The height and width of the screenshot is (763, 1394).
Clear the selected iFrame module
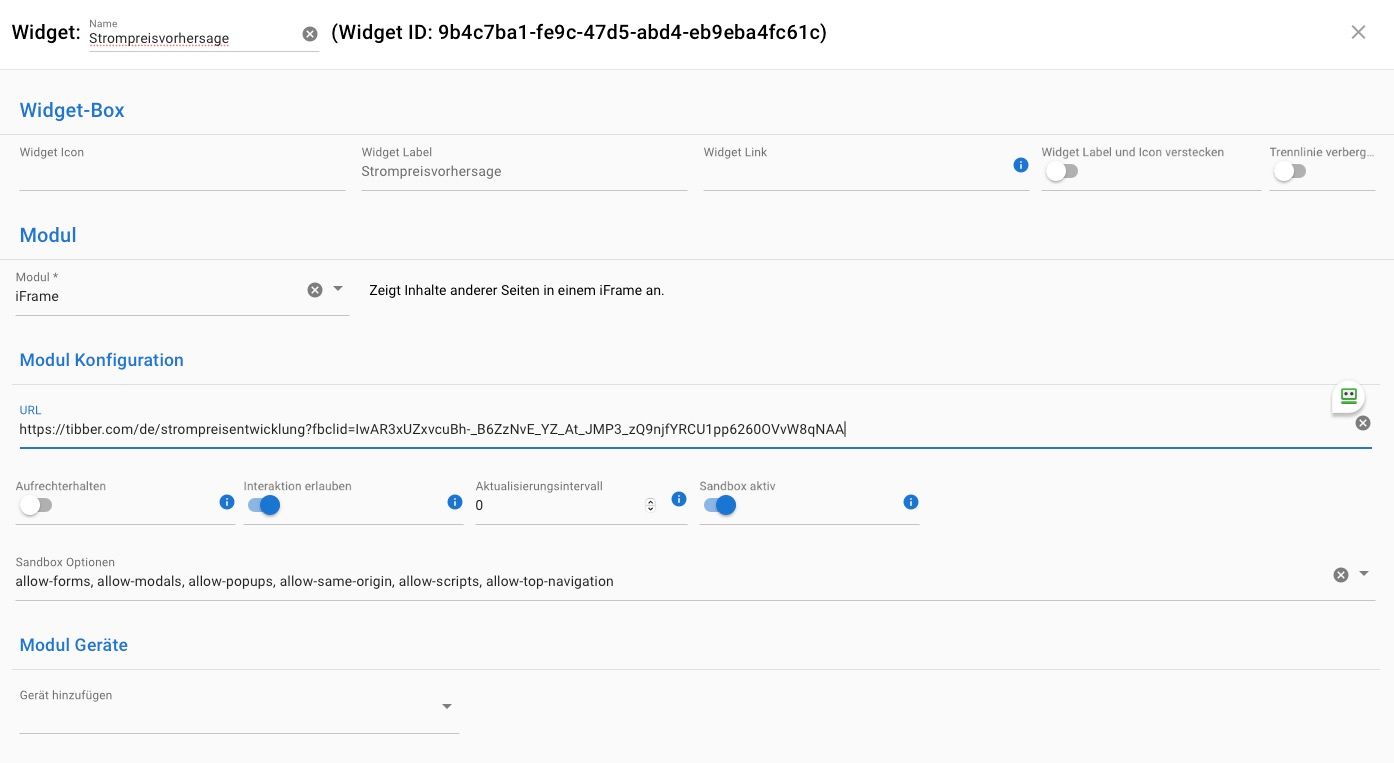315,290
